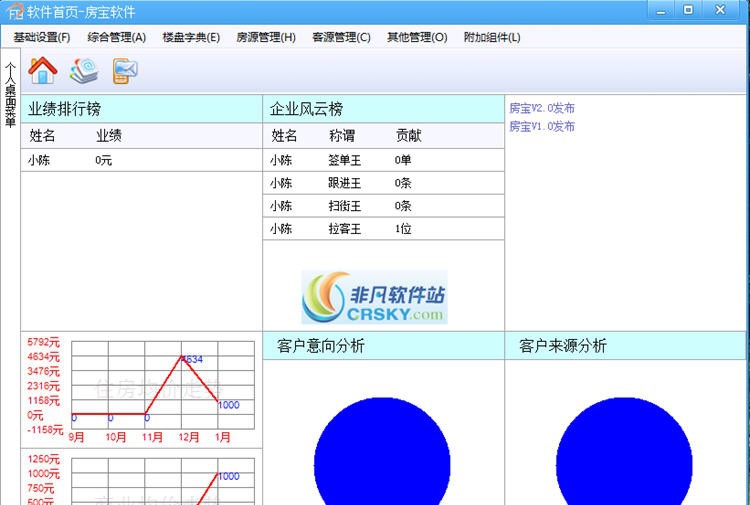Viewport: 750px width, 505px height.
Task: Click the 客户来源分析 header
Action: pos(626,346)
